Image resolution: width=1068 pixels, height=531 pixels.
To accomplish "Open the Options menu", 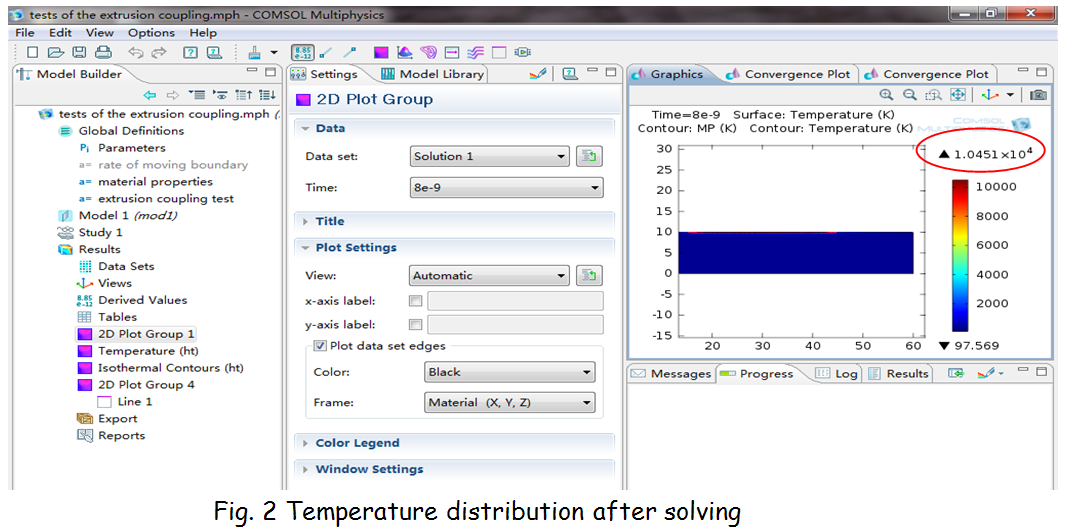I will [151, 33].
